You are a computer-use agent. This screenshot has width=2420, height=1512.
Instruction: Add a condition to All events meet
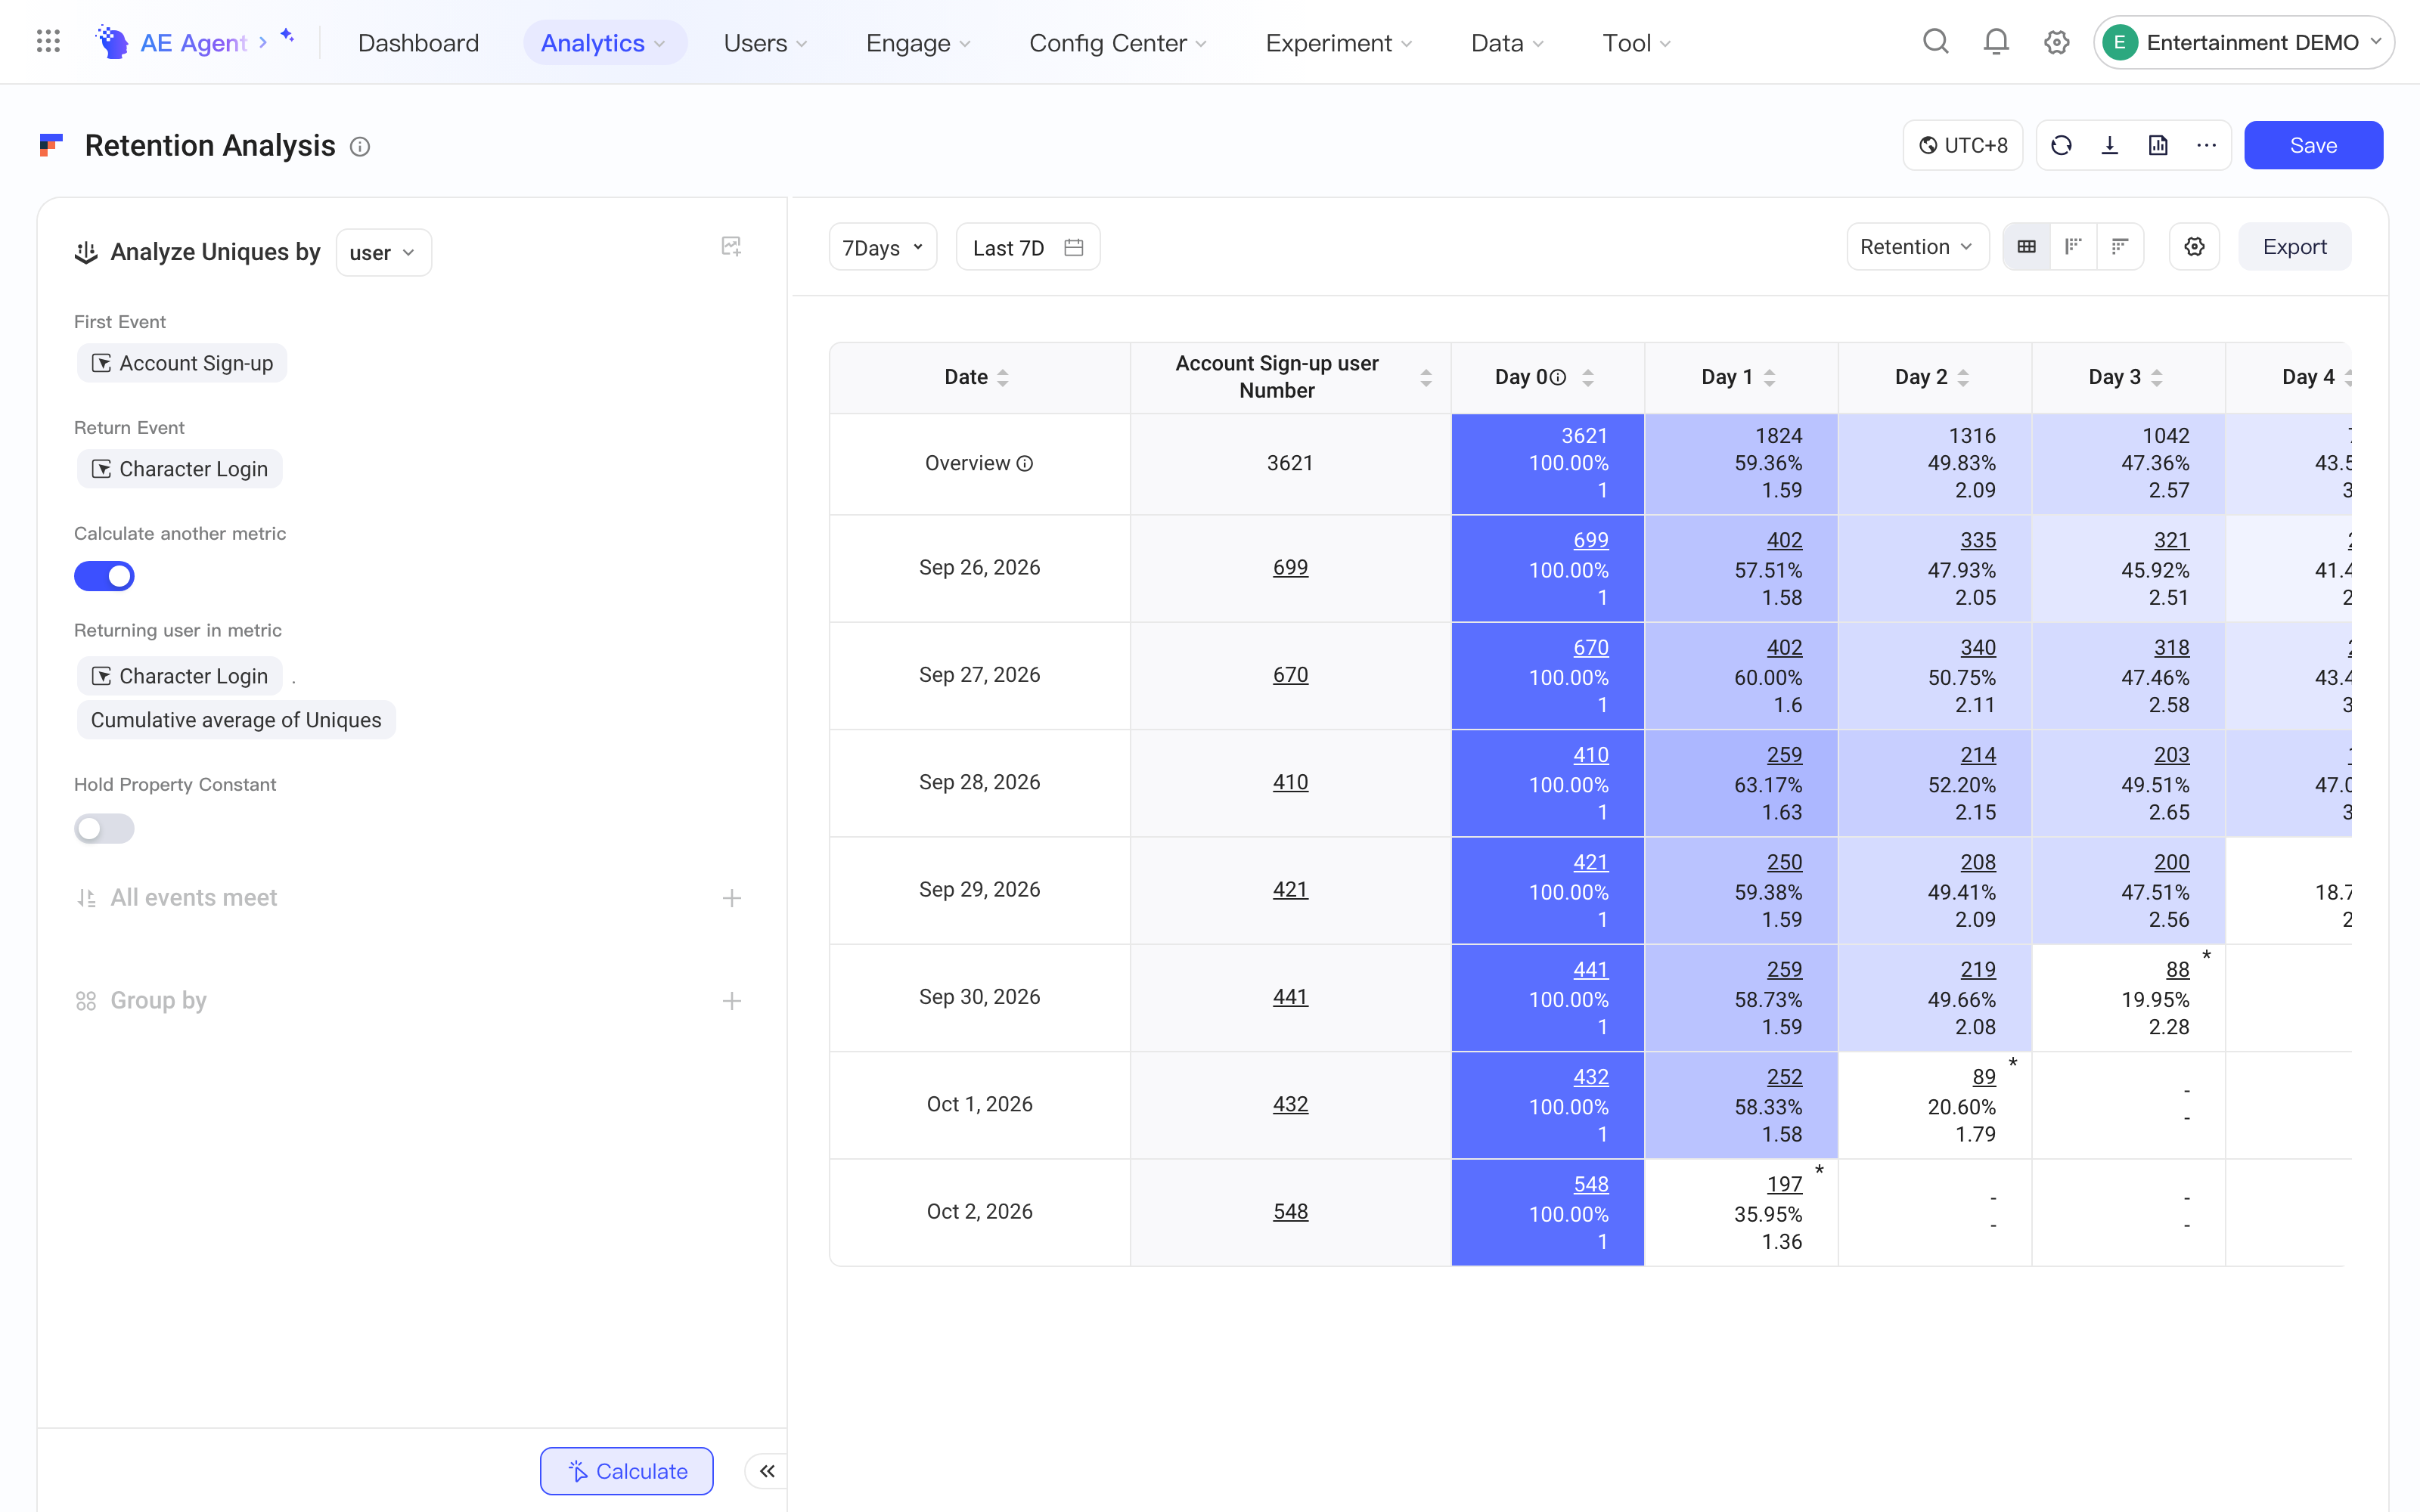pyautogui.click(x=732, y=898)
